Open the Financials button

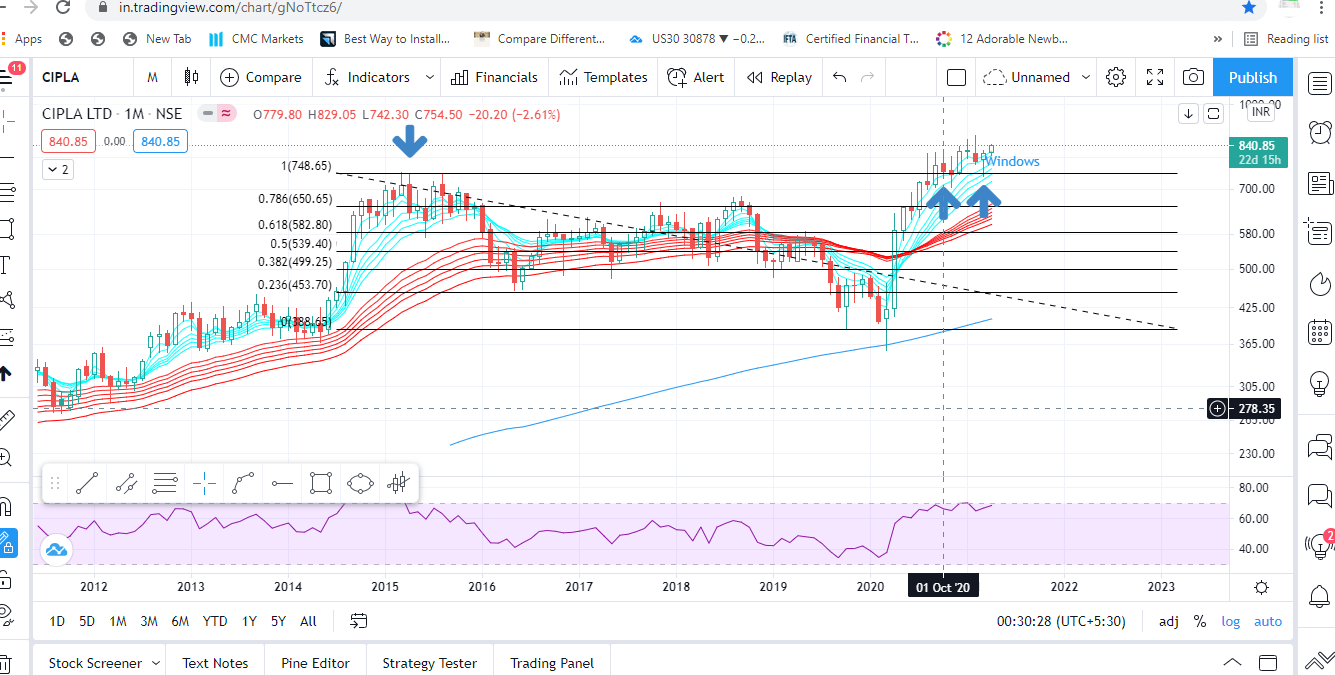(494, 77)
